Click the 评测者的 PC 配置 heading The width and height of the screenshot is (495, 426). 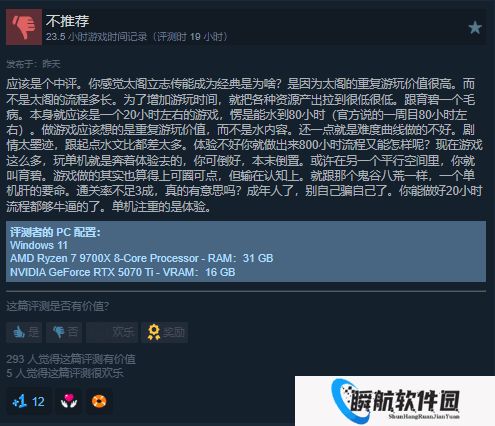(55, 232)
